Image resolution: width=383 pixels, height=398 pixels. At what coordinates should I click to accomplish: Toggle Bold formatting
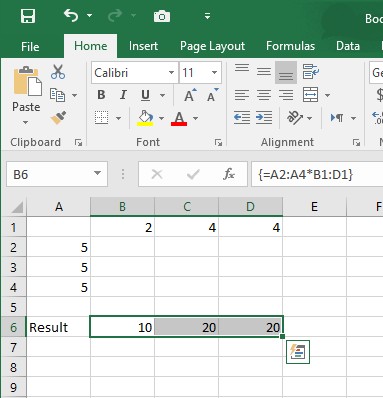coord(101,95)
